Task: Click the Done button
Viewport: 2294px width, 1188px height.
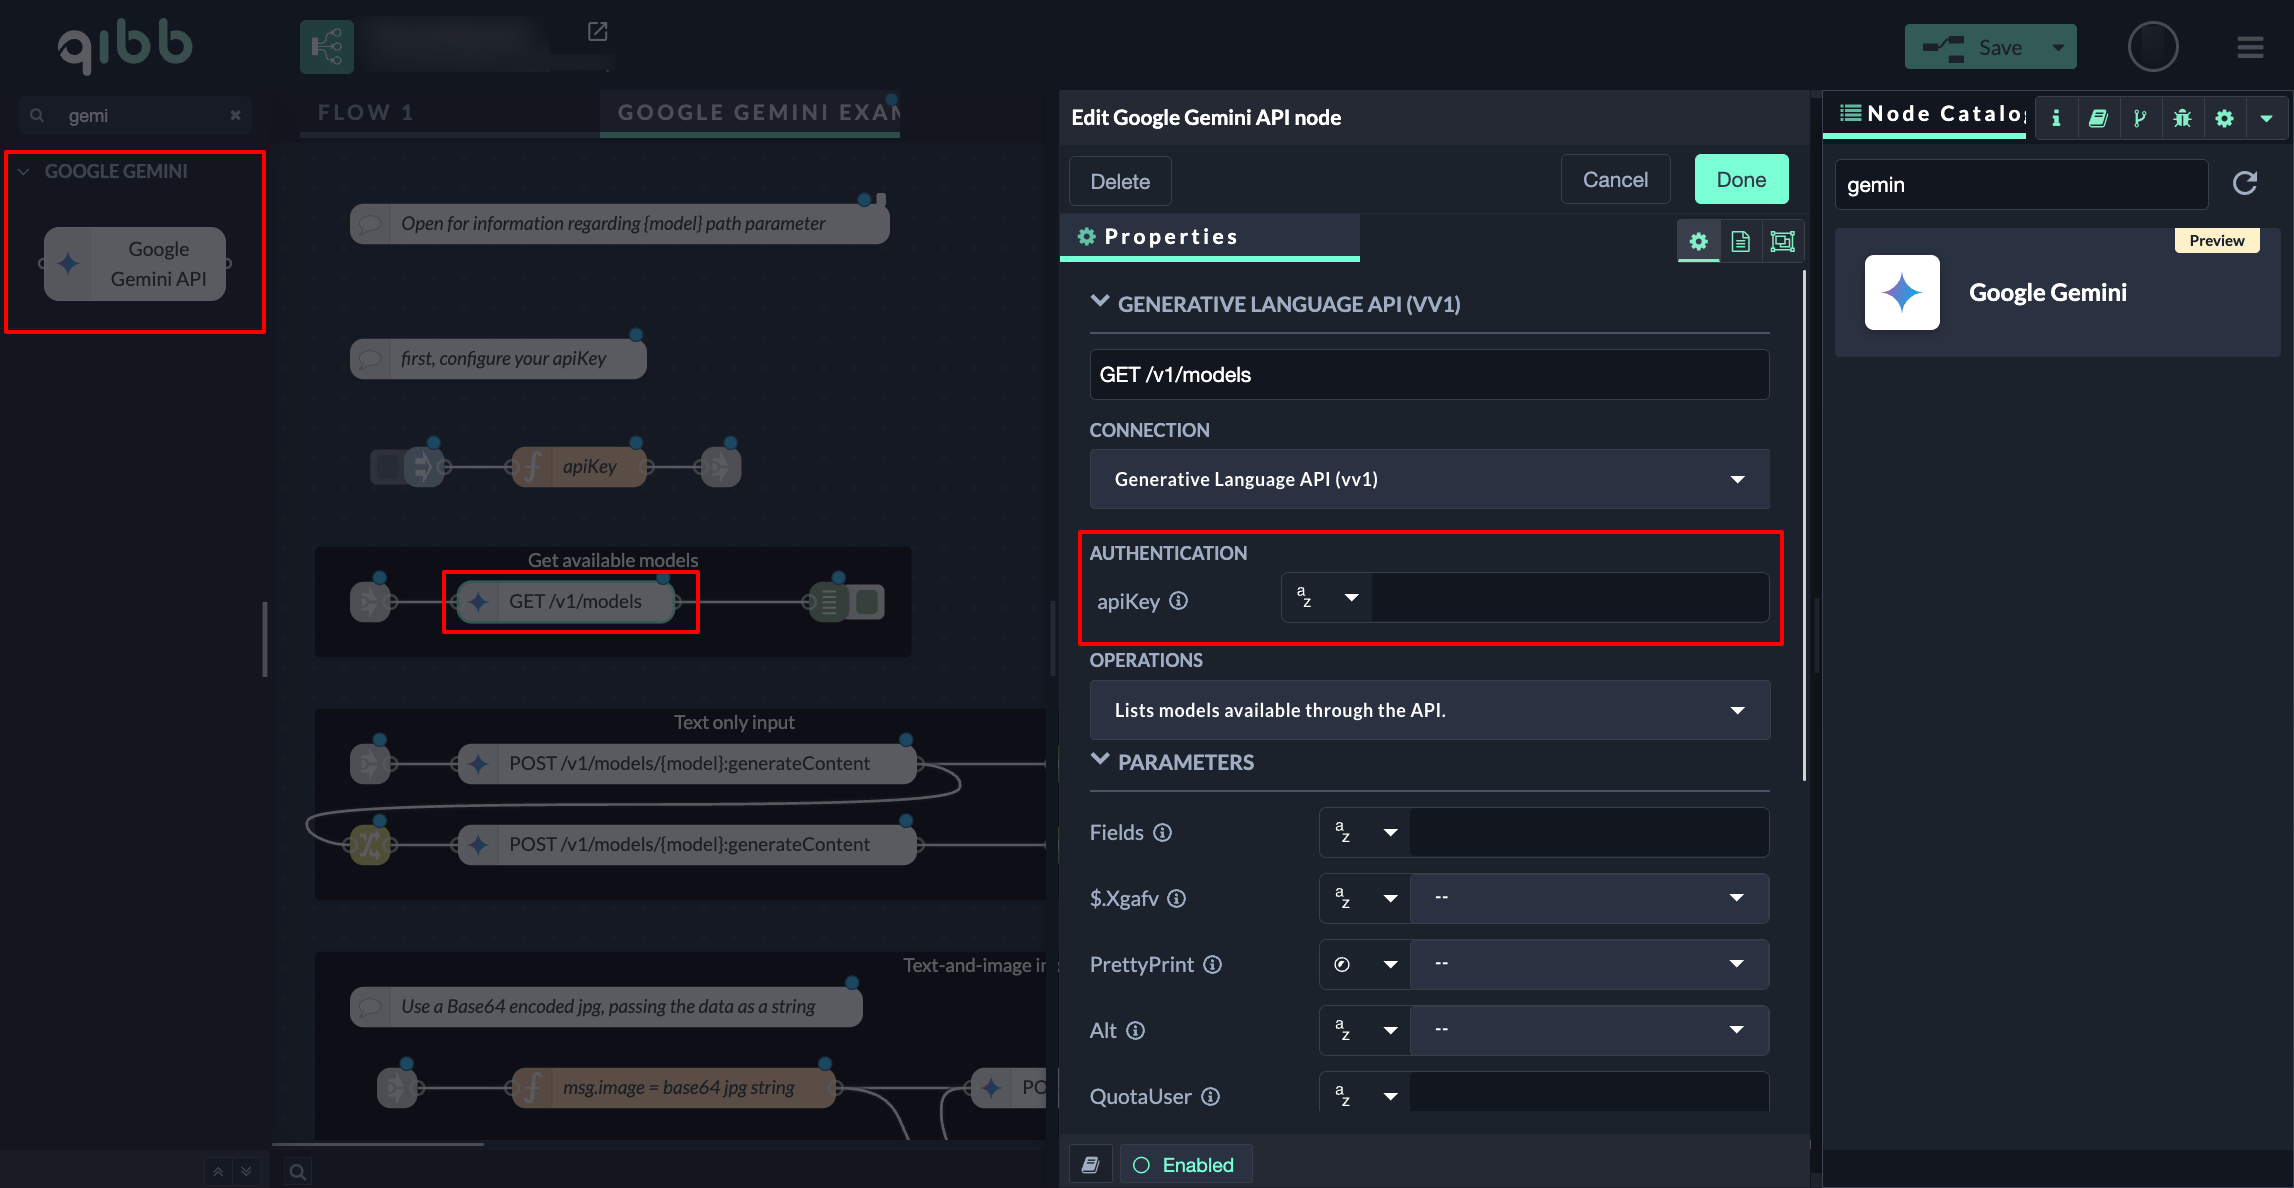Action: pyautogui.click(x=1740, y=180)
